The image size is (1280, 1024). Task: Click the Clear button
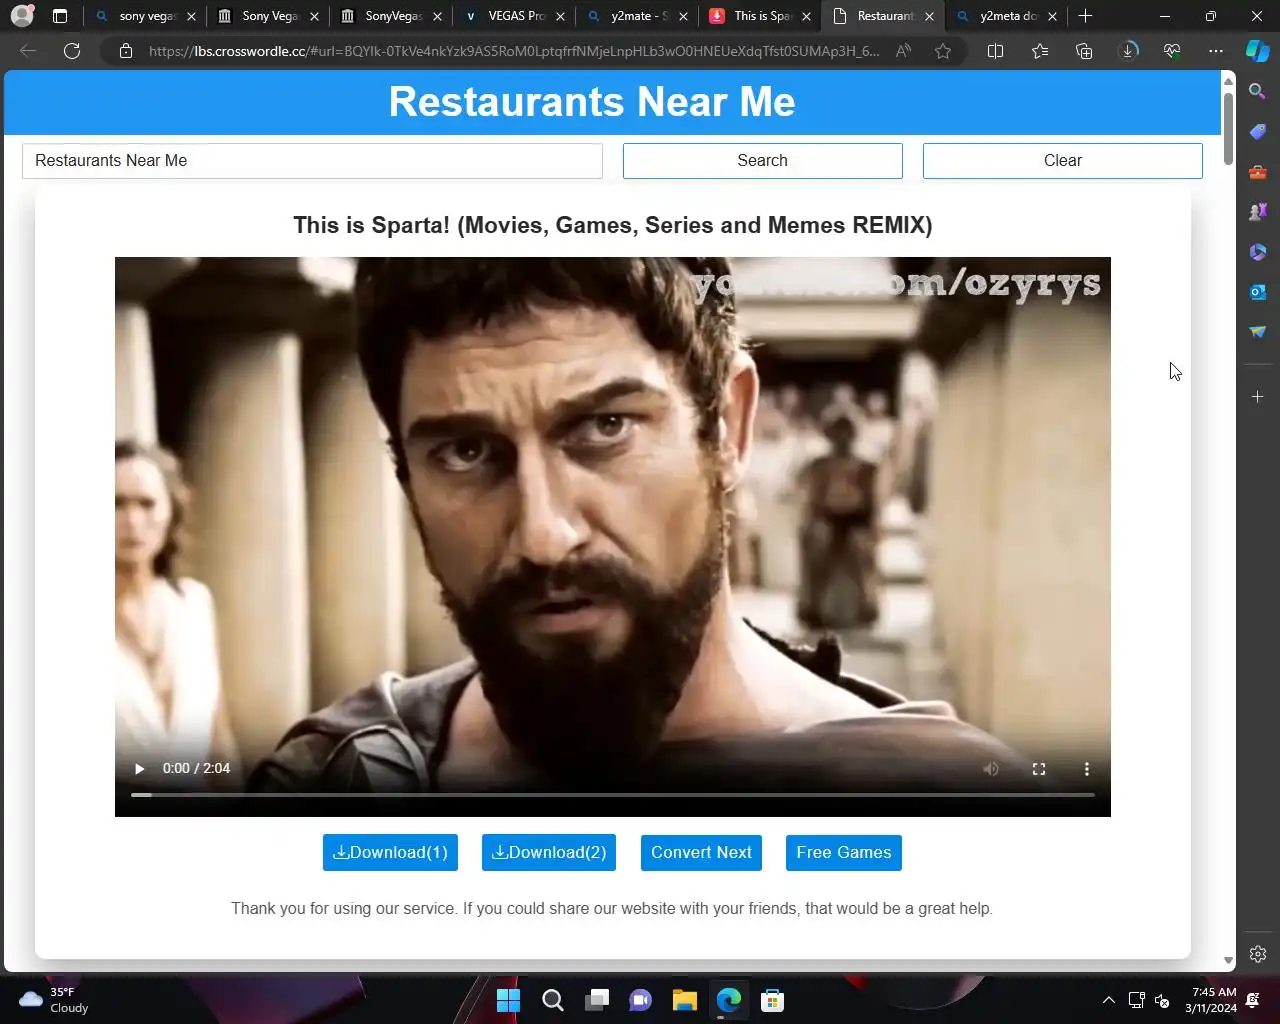point(1062,161)
